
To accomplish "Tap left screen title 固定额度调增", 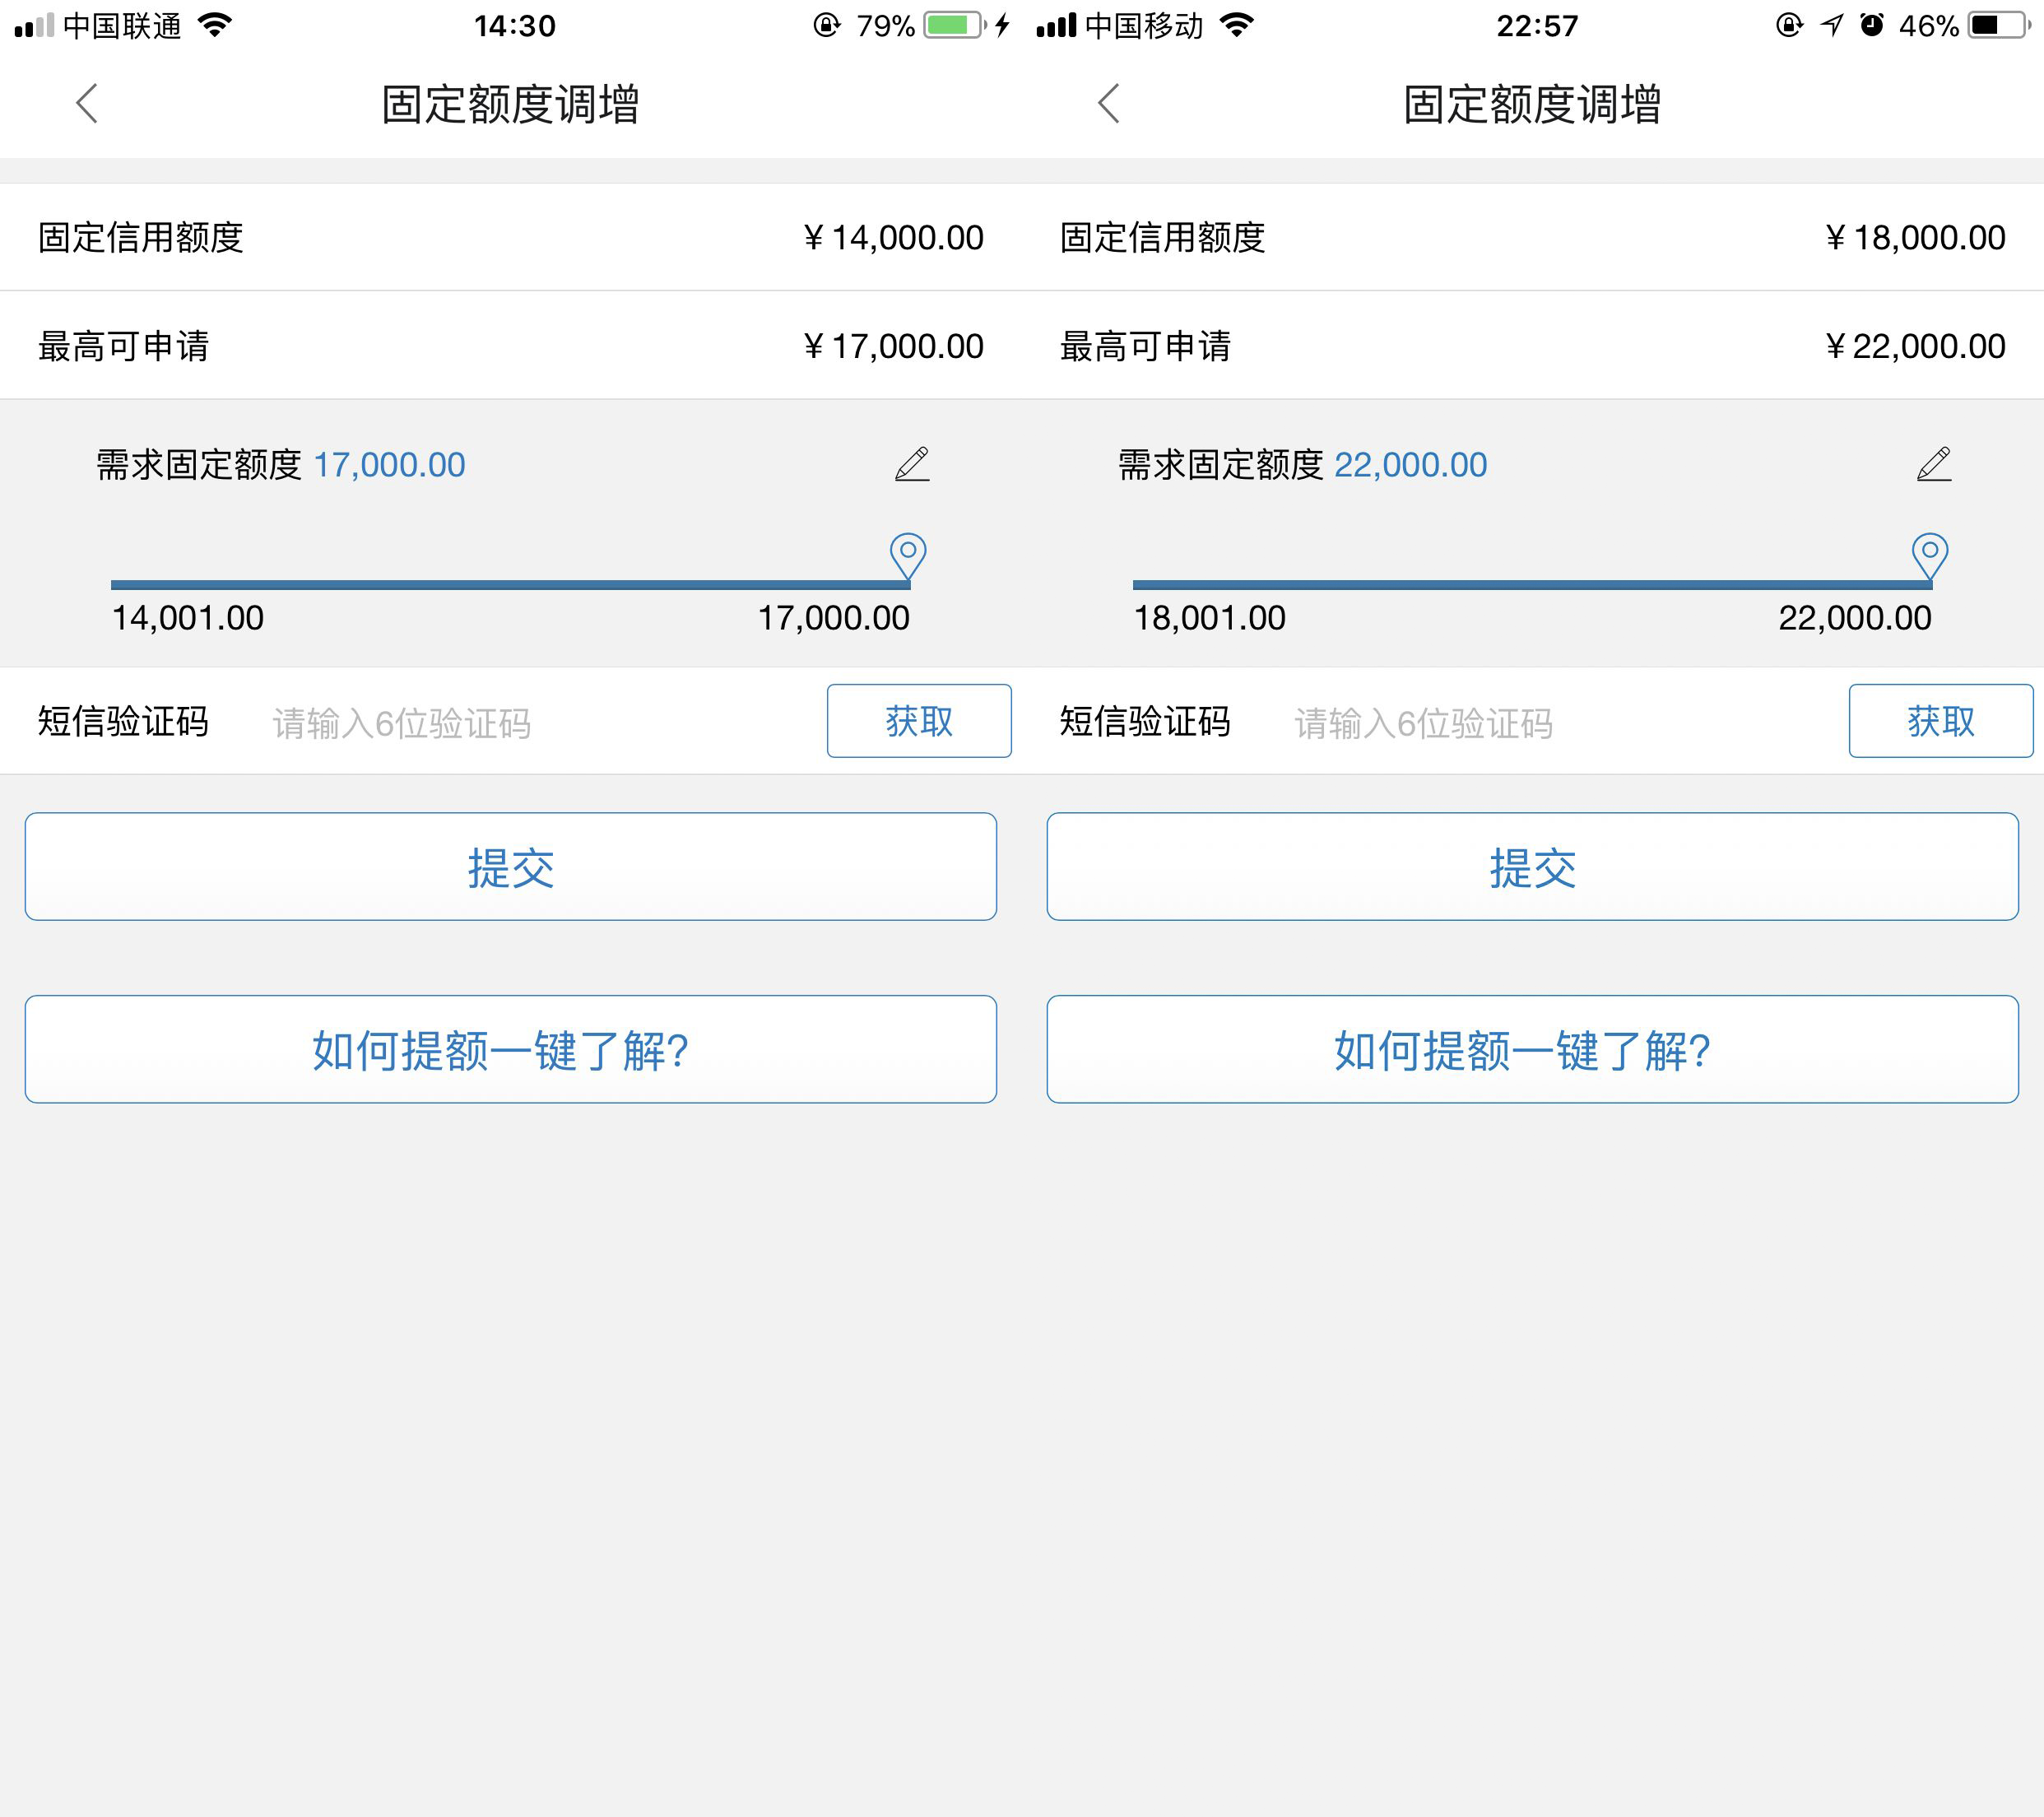I will click(x=511, y=104).
